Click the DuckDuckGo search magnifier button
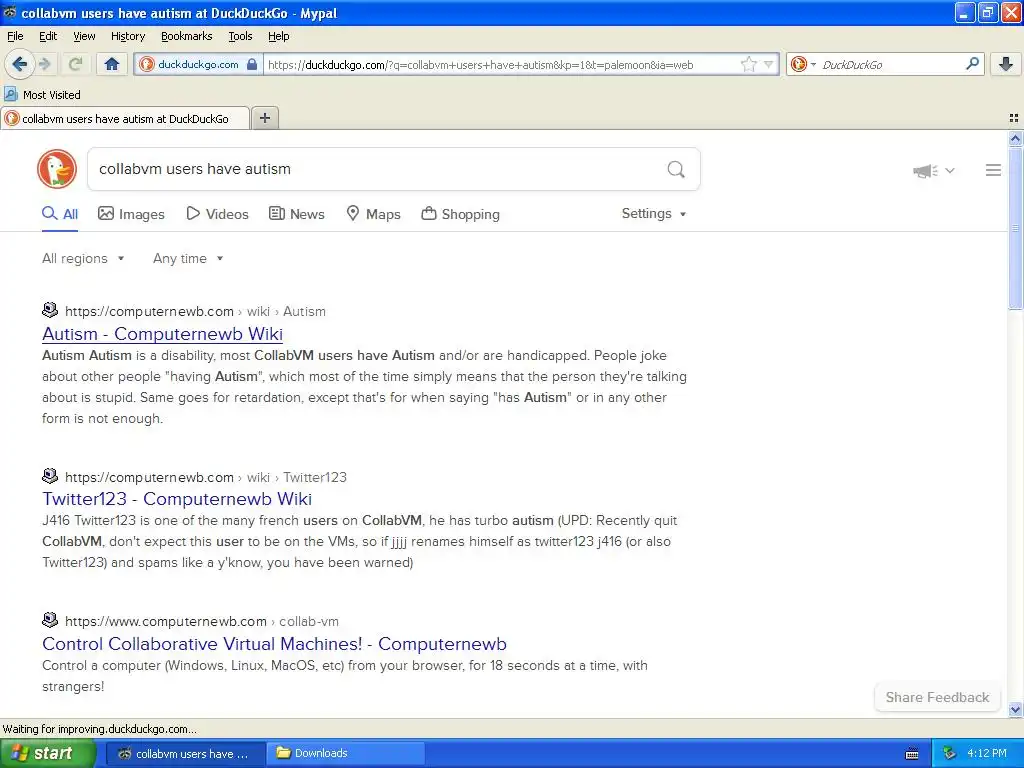1024x768 pixels. click(x=676, y=170)
